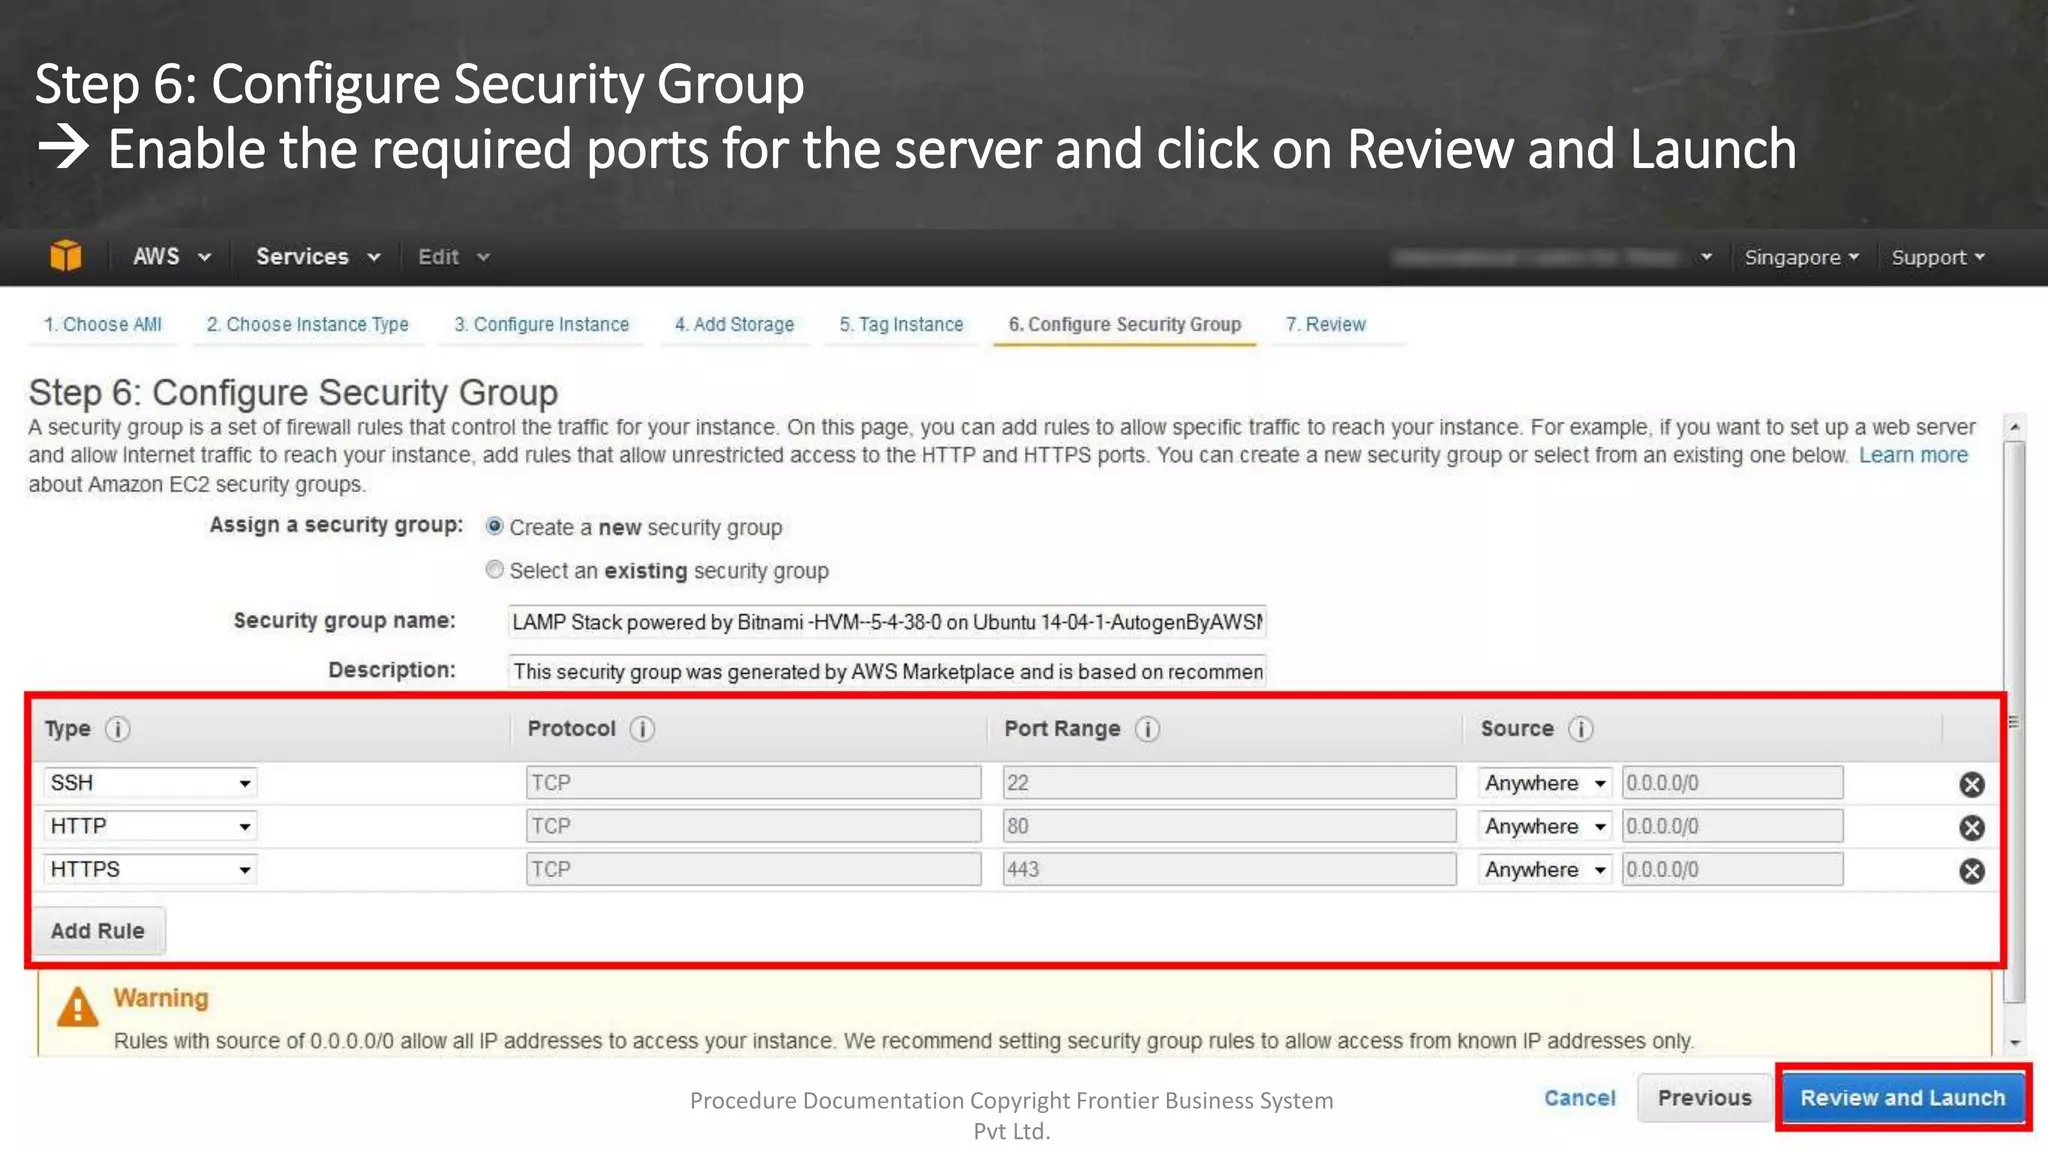Click the Source column info icon
The image size is (2048, 1152).
[1581, 729]
